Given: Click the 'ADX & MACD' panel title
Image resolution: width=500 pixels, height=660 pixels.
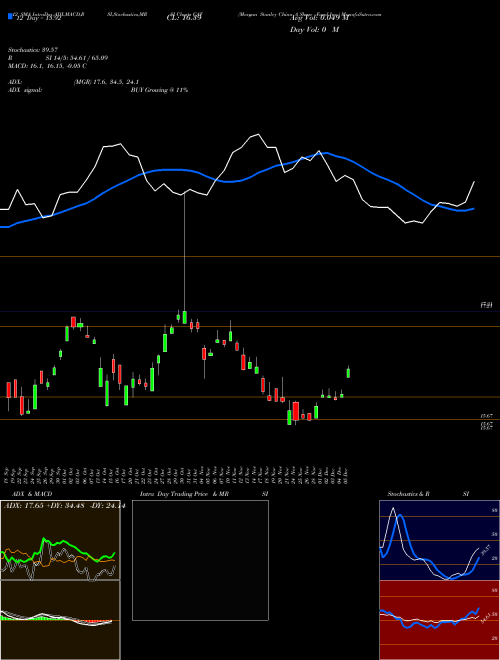Looking at the screenshot, I should pos(32,494).
